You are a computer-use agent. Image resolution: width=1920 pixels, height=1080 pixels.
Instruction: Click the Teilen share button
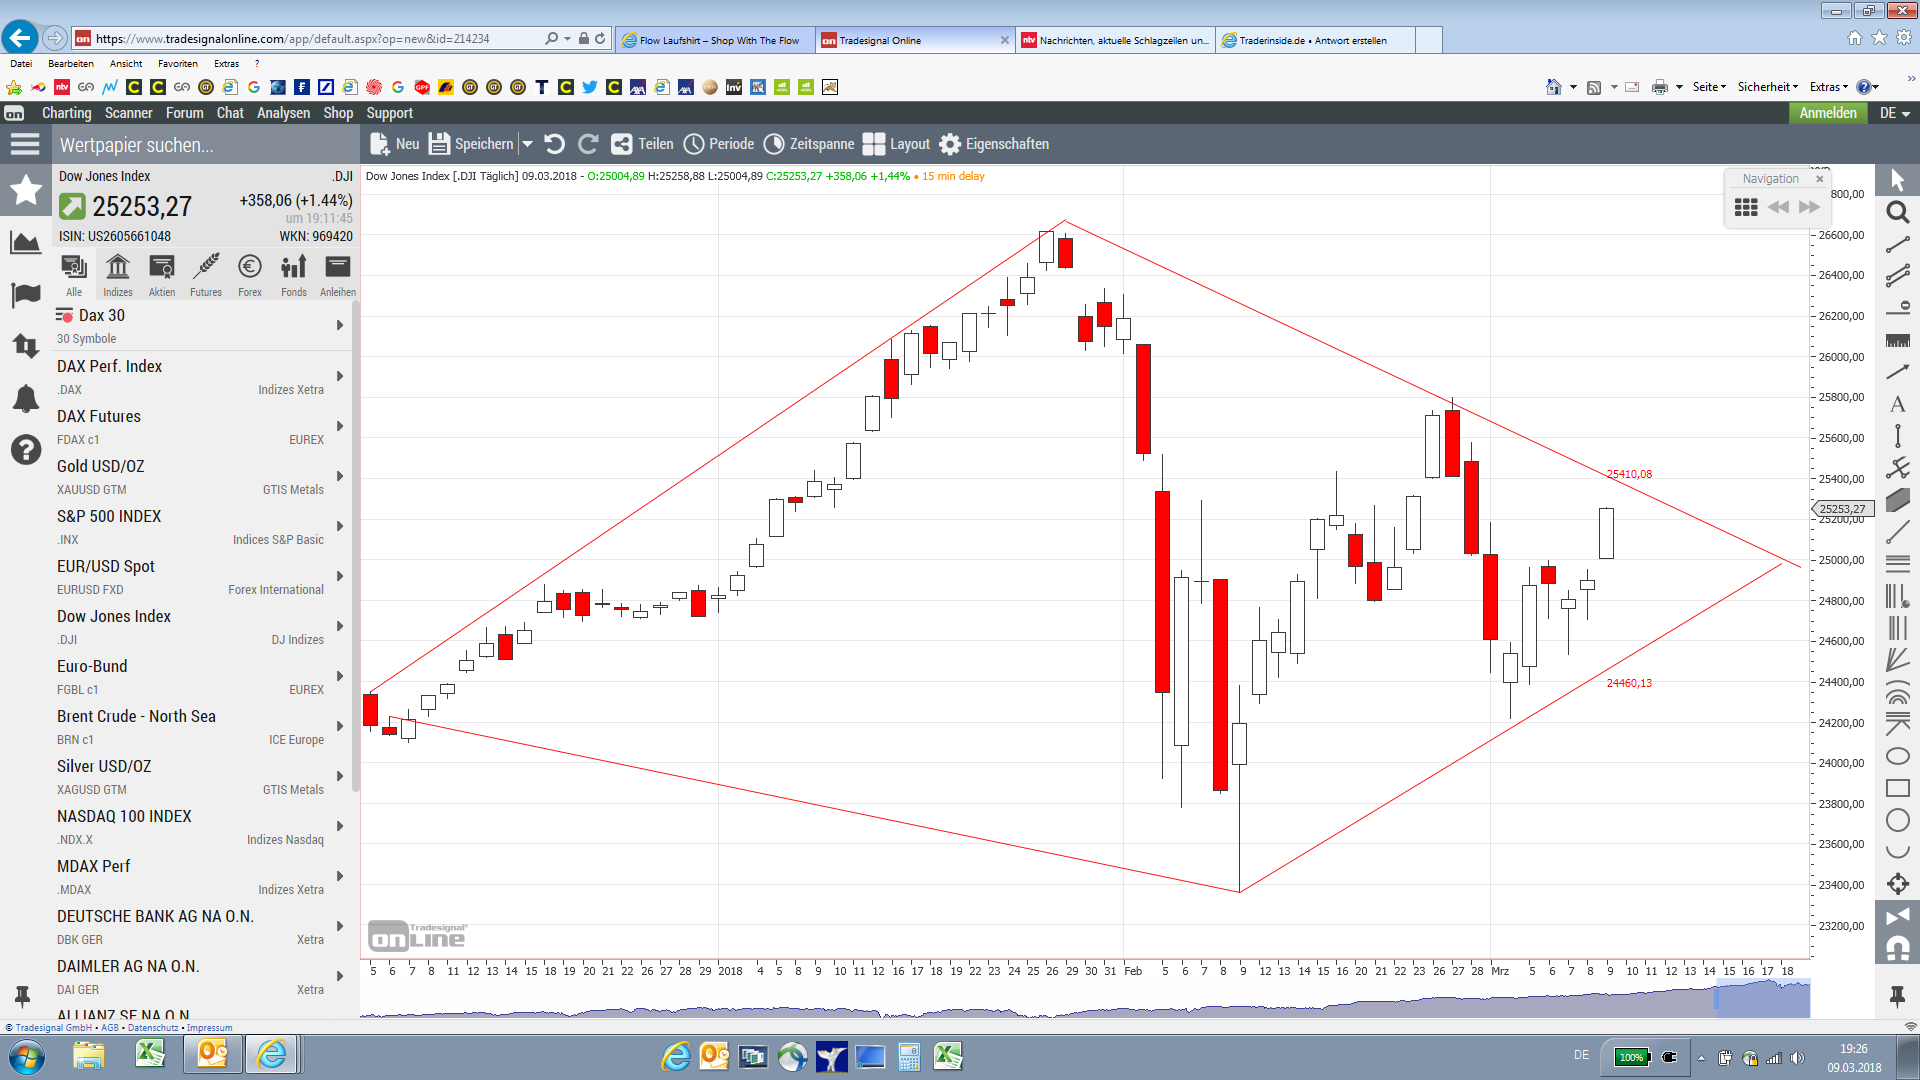(x=643, y=144)
